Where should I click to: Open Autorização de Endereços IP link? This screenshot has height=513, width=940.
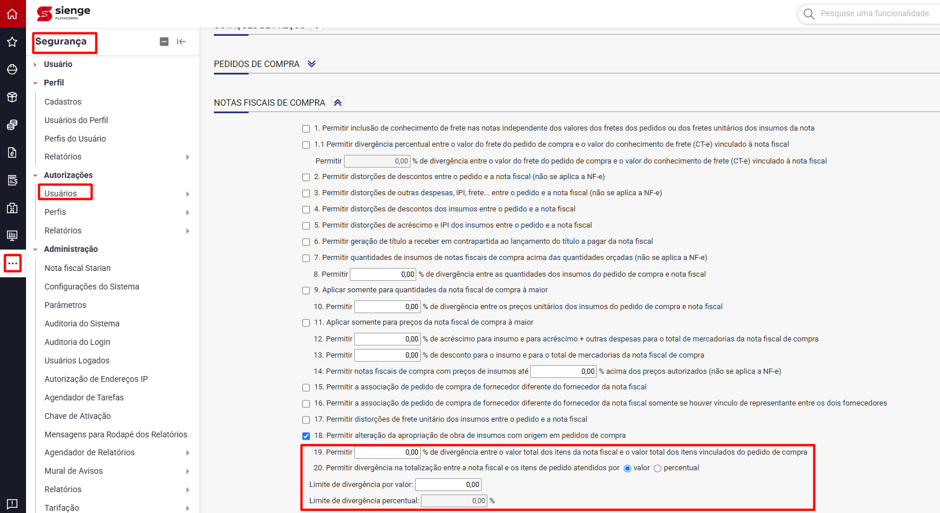96,379
